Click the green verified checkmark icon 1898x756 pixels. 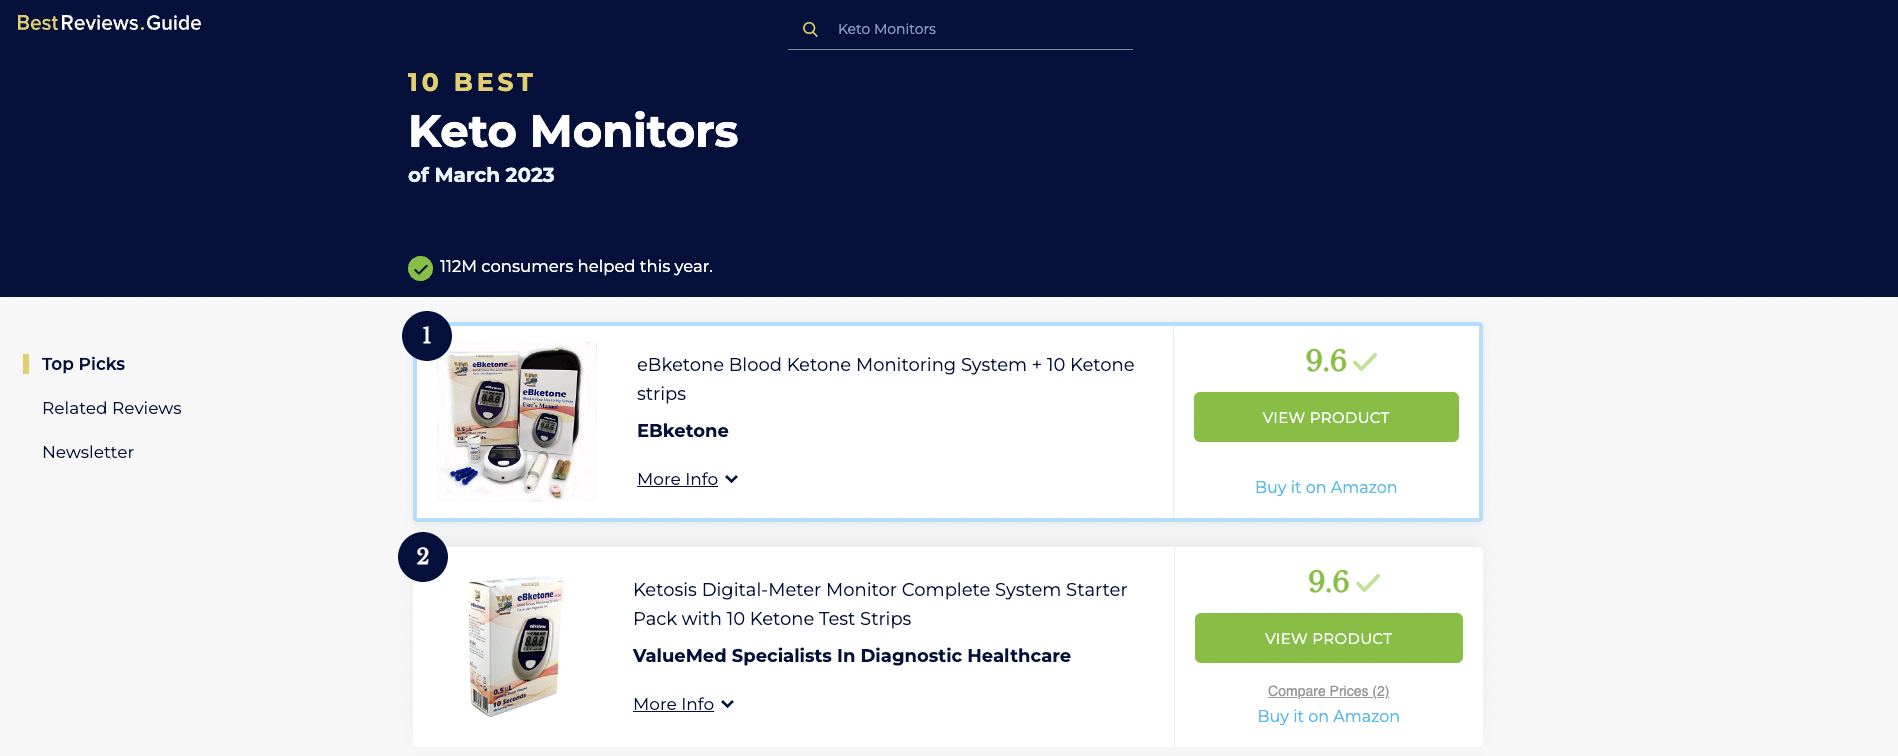tap(420, 268)
